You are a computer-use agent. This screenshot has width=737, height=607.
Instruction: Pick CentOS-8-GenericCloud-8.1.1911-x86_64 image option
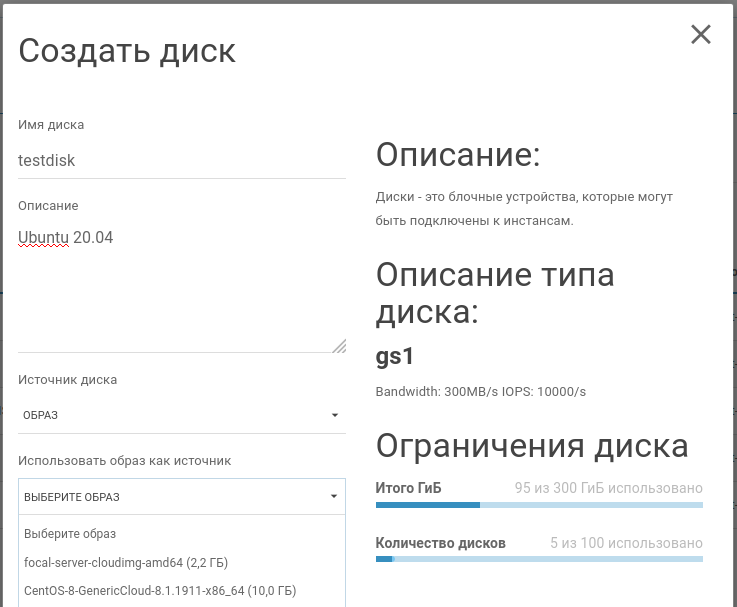click(160, 591)
